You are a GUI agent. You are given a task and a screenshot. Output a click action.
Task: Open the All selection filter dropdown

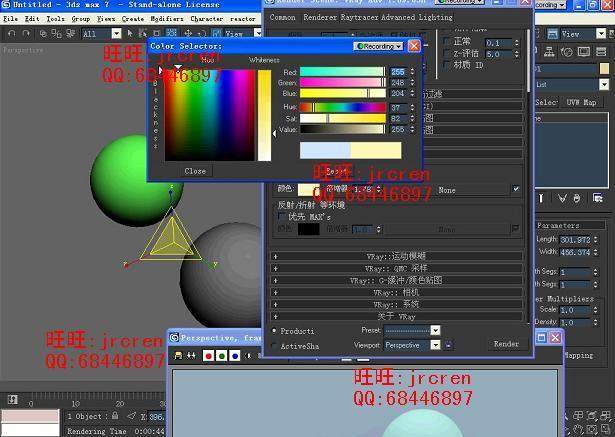(116, 34)
